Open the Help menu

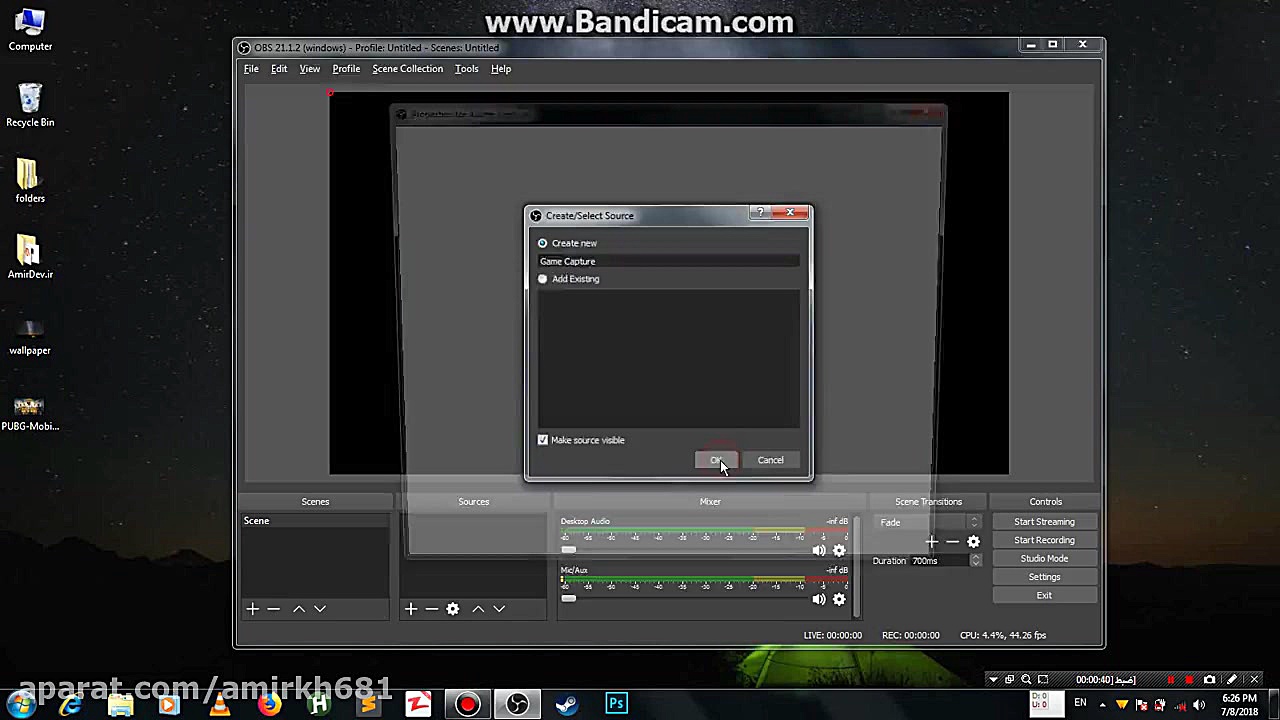[501, 69]
